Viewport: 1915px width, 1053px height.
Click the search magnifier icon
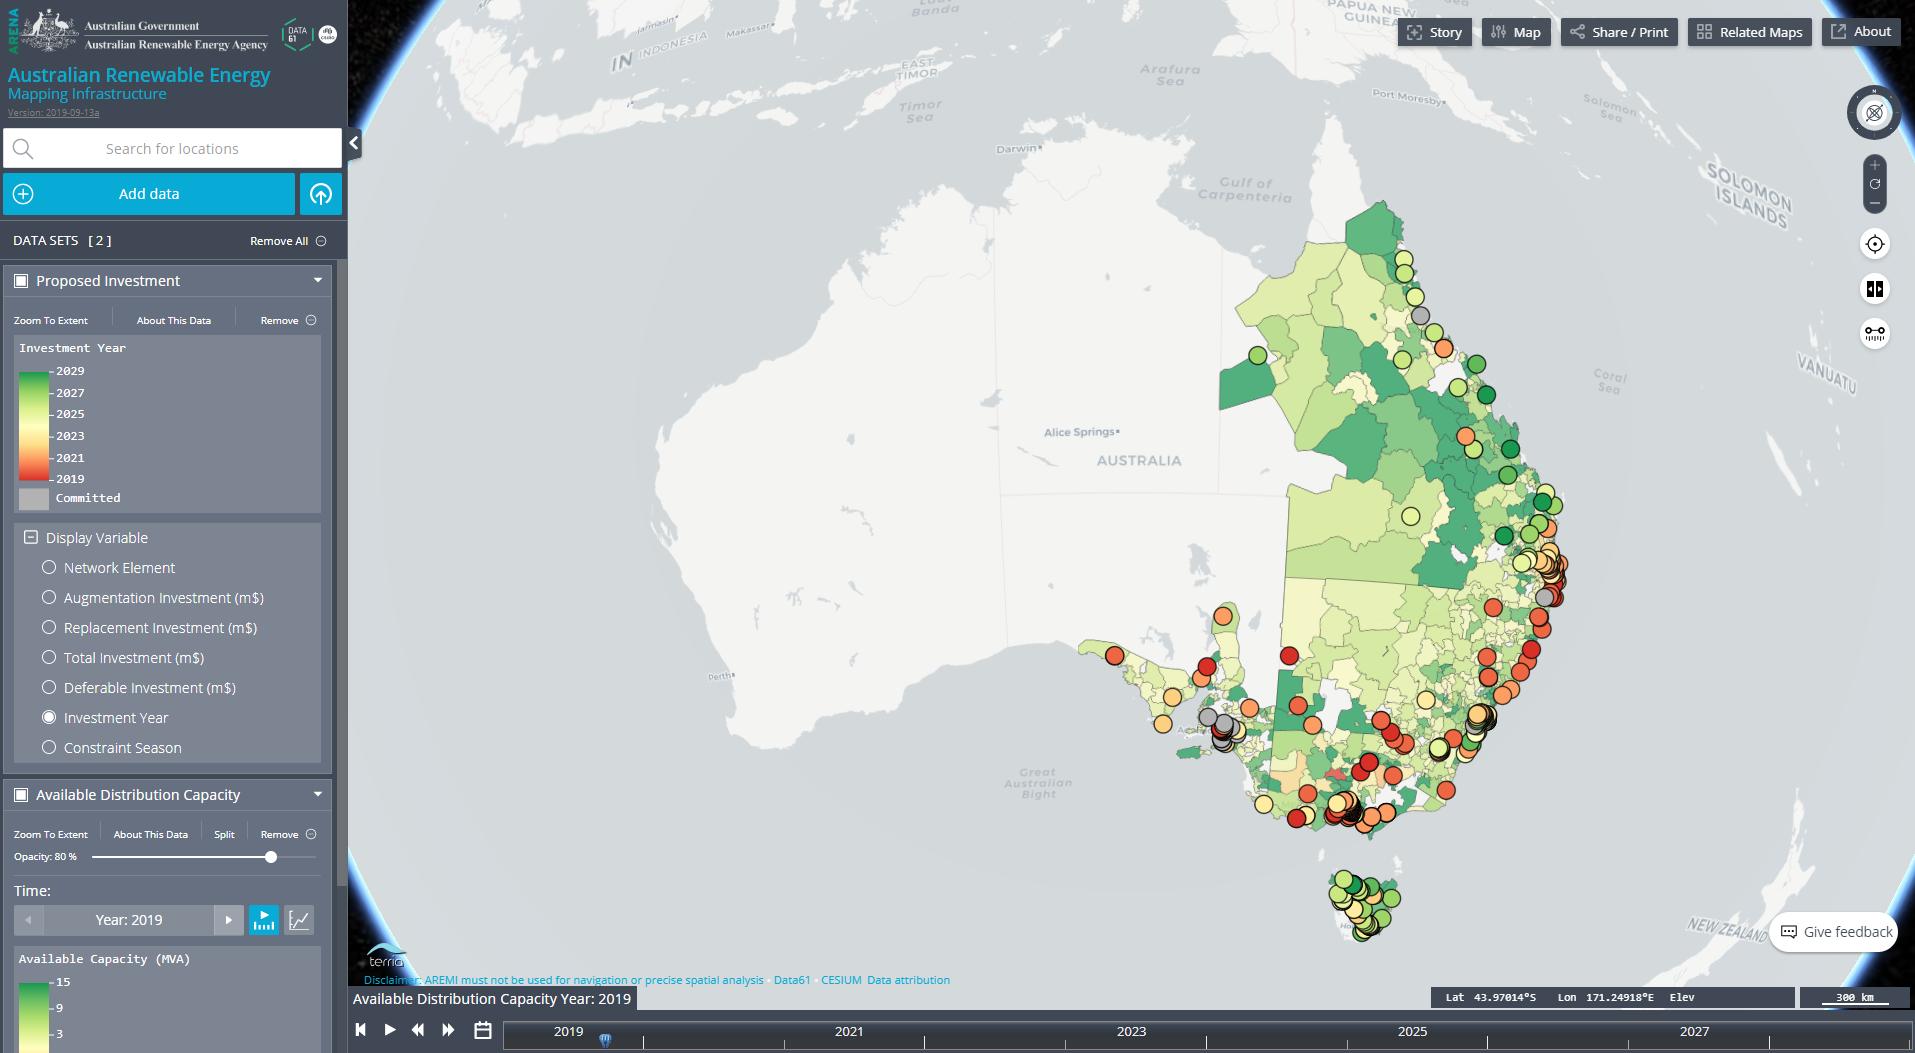pos(23,149)
